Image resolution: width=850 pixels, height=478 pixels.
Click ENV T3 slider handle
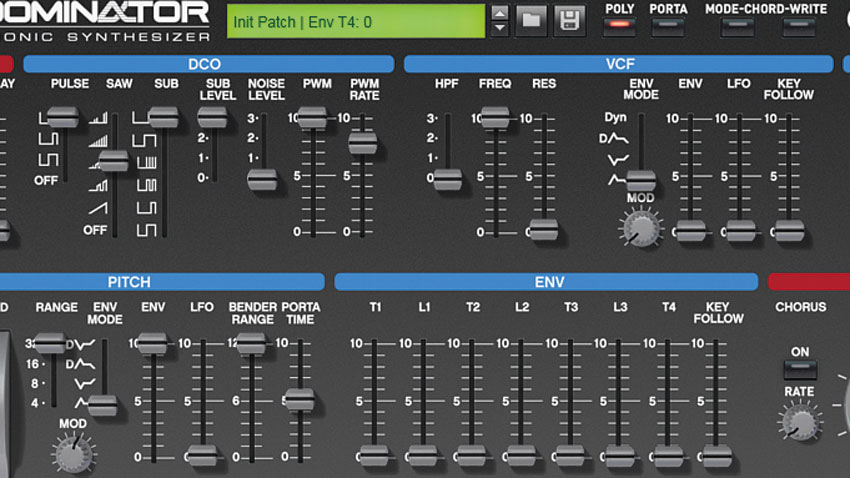pyautogui.click(x=570, y=456)
